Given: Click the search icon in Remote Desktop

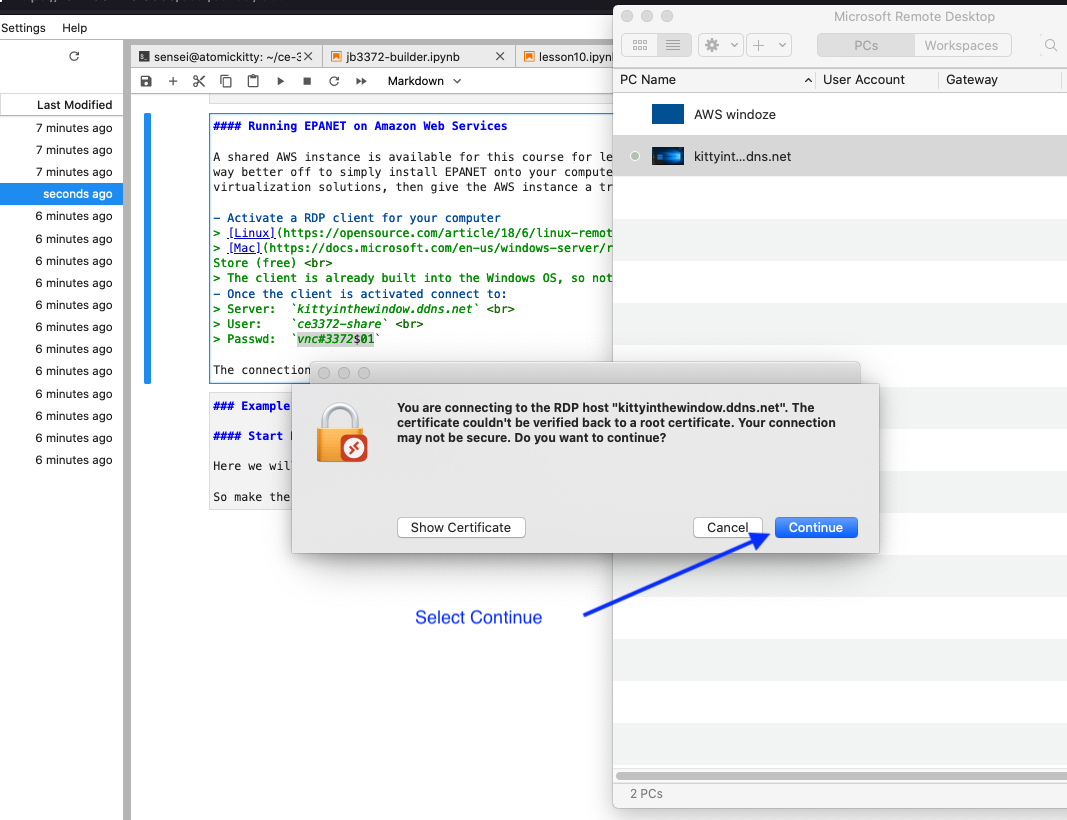Looking at the screenshot, I should point(1051,46).
